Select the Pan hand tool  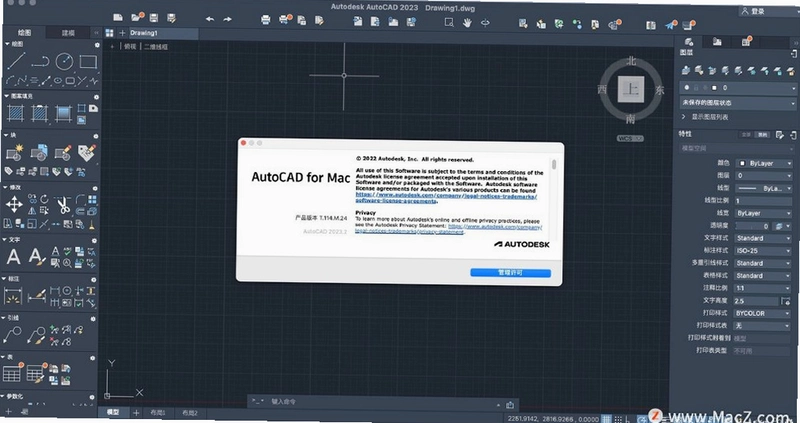(x=467, y=22)
